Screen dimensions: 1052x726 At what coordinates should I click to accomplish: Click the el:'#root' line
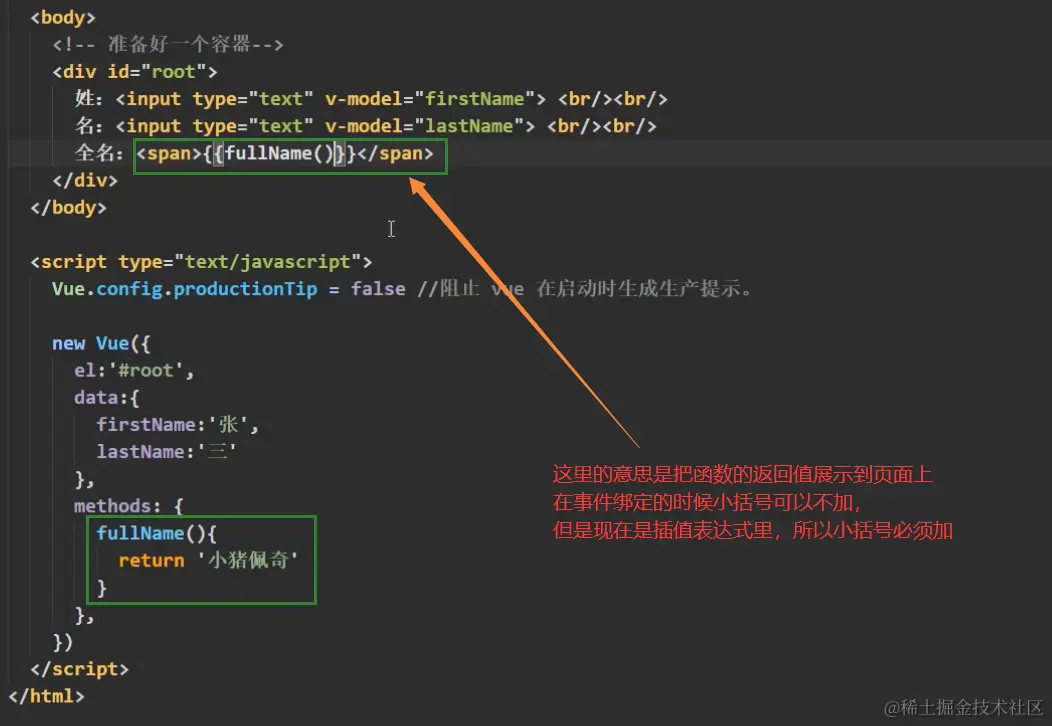click(x=134, y=370)
